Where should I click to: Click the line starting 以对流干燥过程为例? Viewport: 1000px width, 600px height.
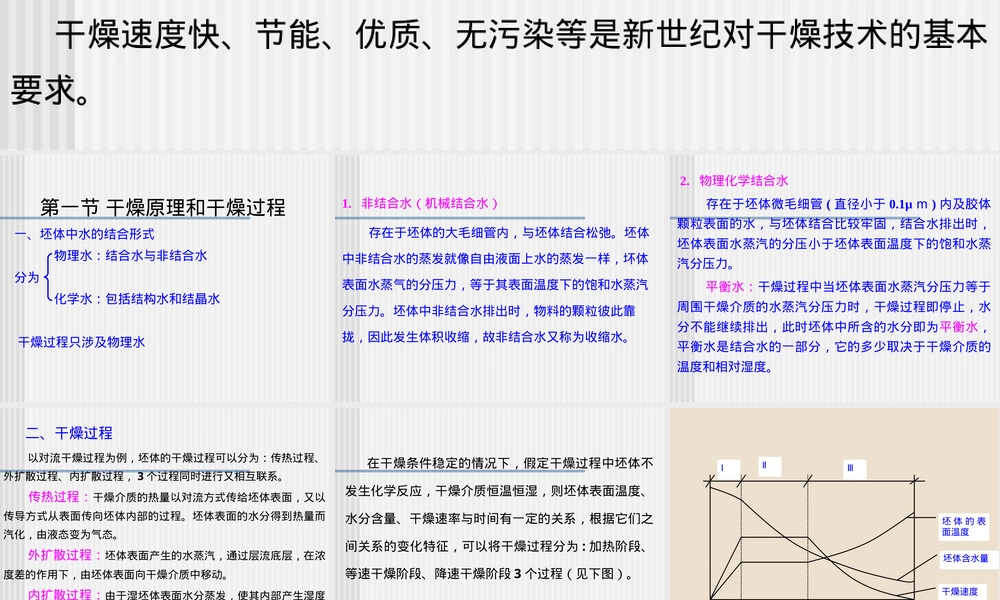pyautogui.click(x=173, y=458)
